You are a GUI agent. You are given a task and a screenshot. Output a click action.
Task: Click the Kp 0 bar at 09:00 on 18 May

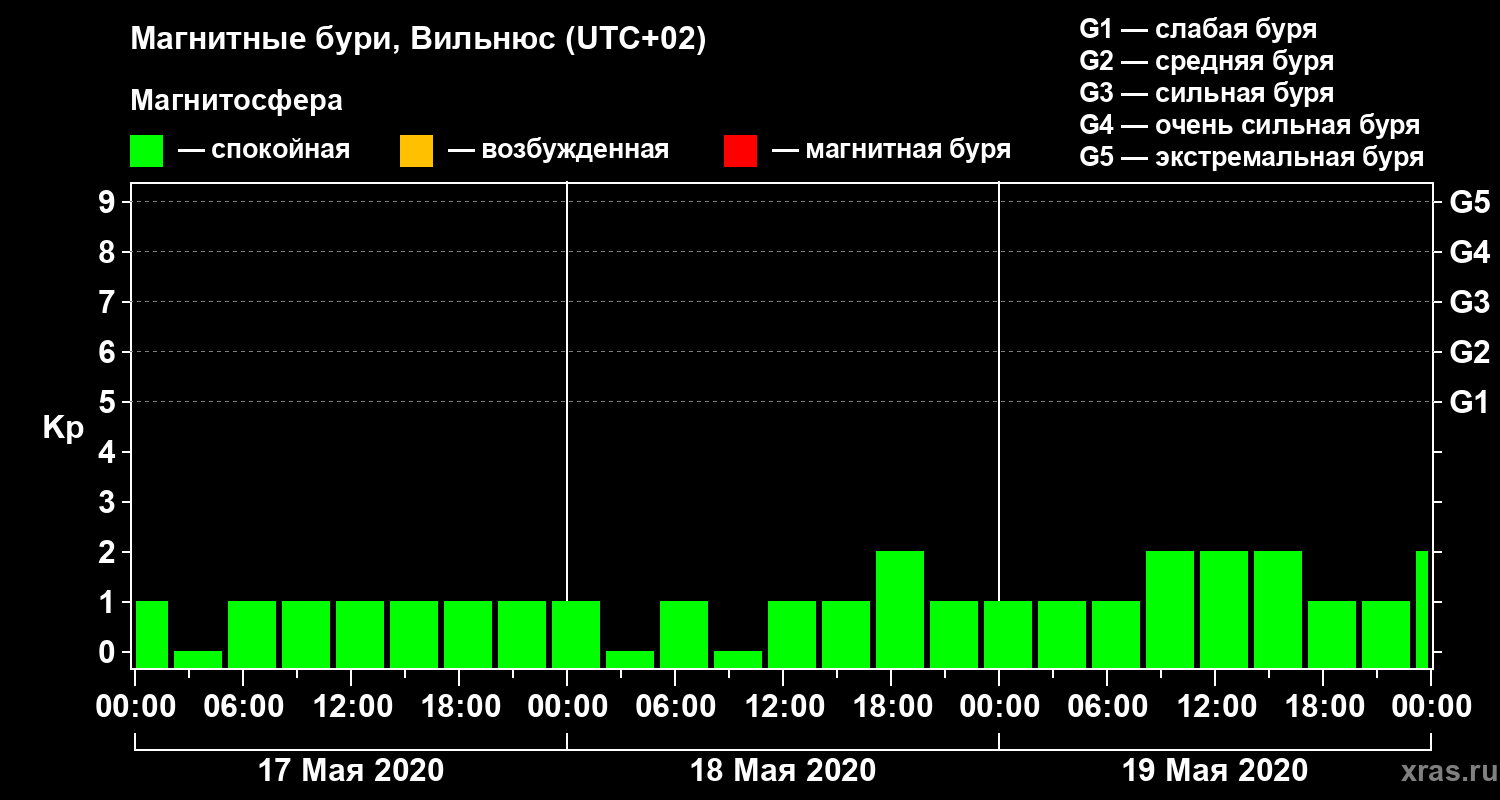click(x=738, y=659)
